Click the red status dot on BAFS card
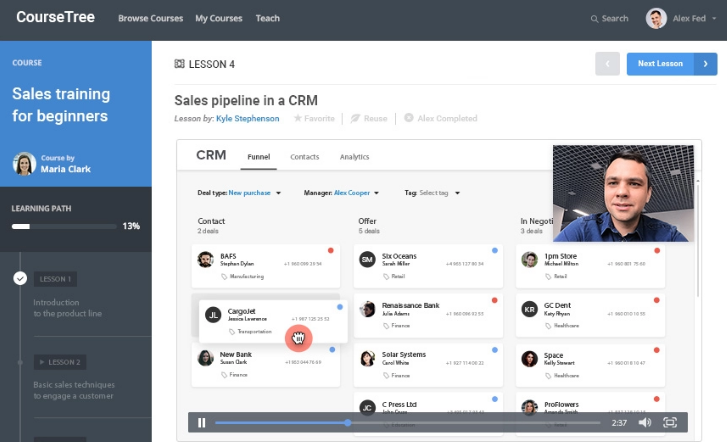The height and width of the screenshot is (442, 727). coord(331,250)
